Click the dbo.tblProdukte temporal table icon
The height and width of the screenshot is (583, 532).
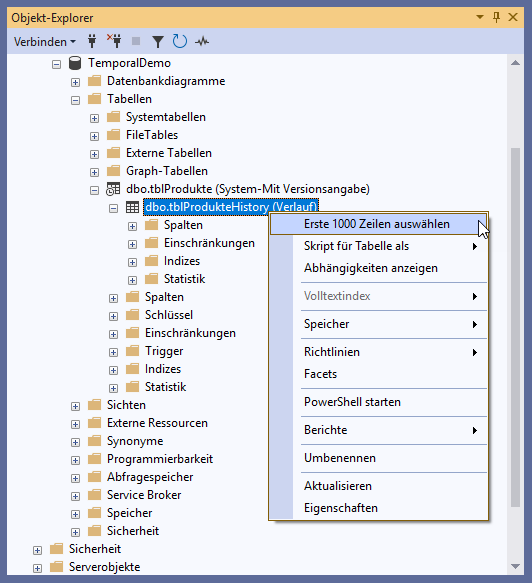(x=113, y=189)
